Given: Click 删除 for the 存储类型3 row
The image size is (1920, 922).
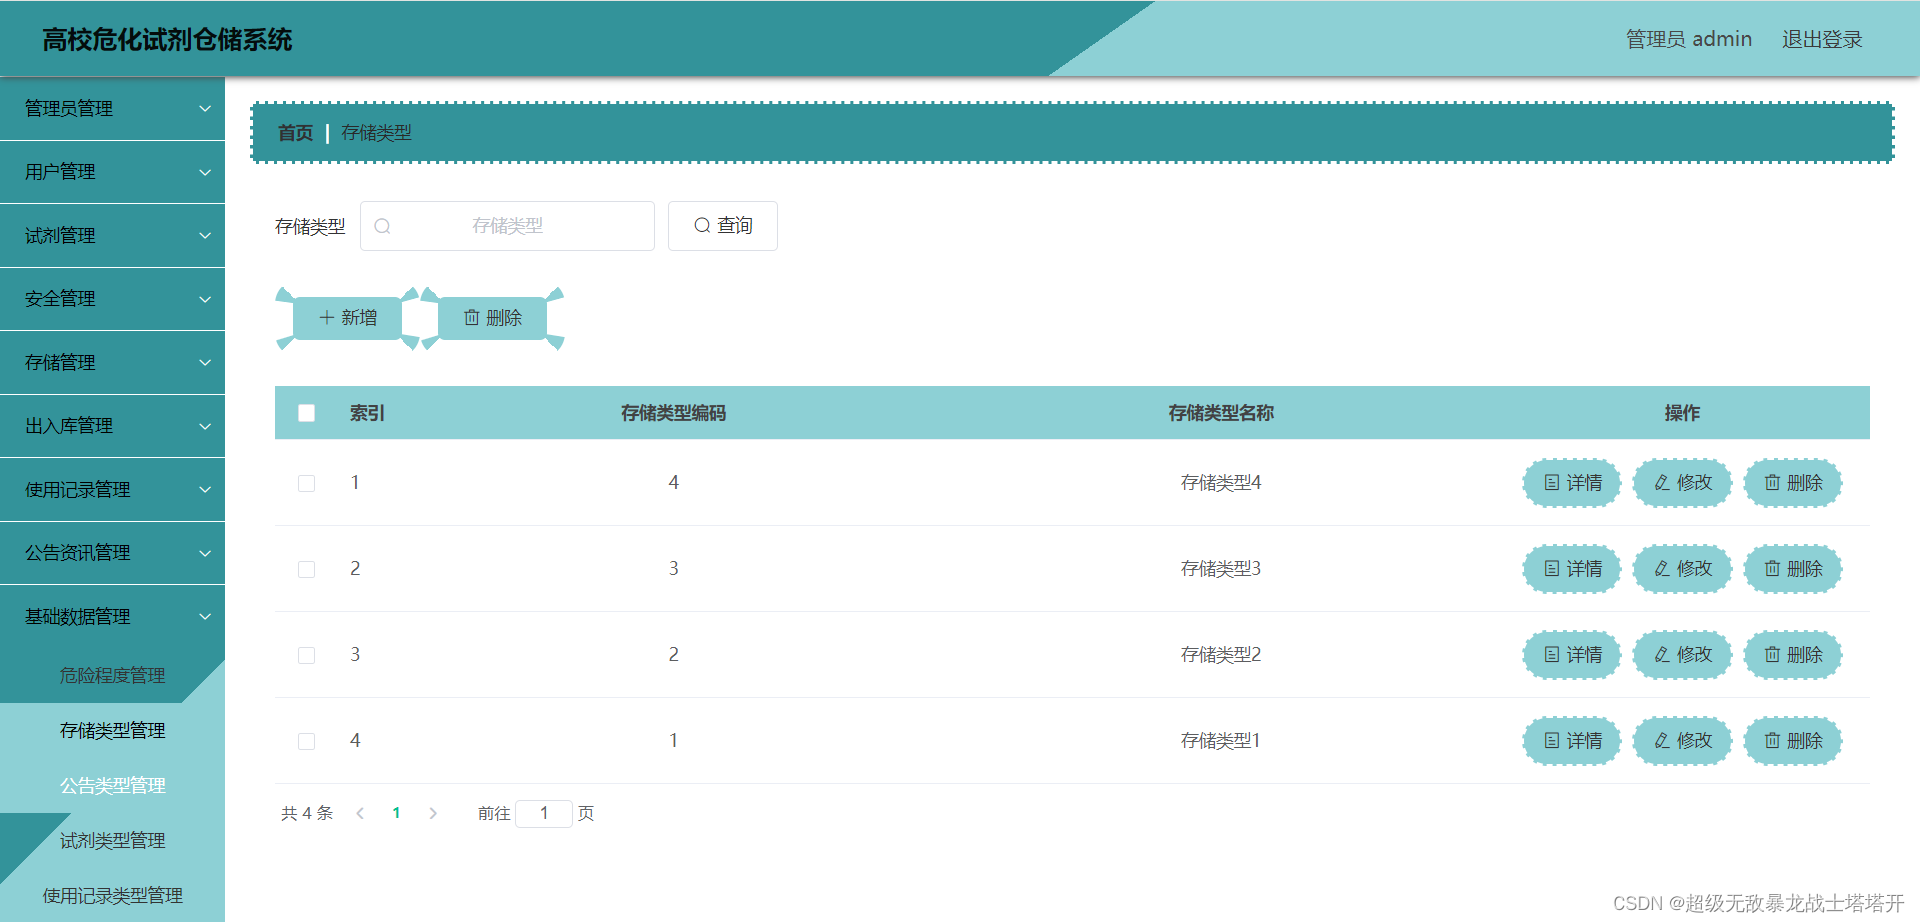Looking at the screenshot, I should click(1793, 569).
